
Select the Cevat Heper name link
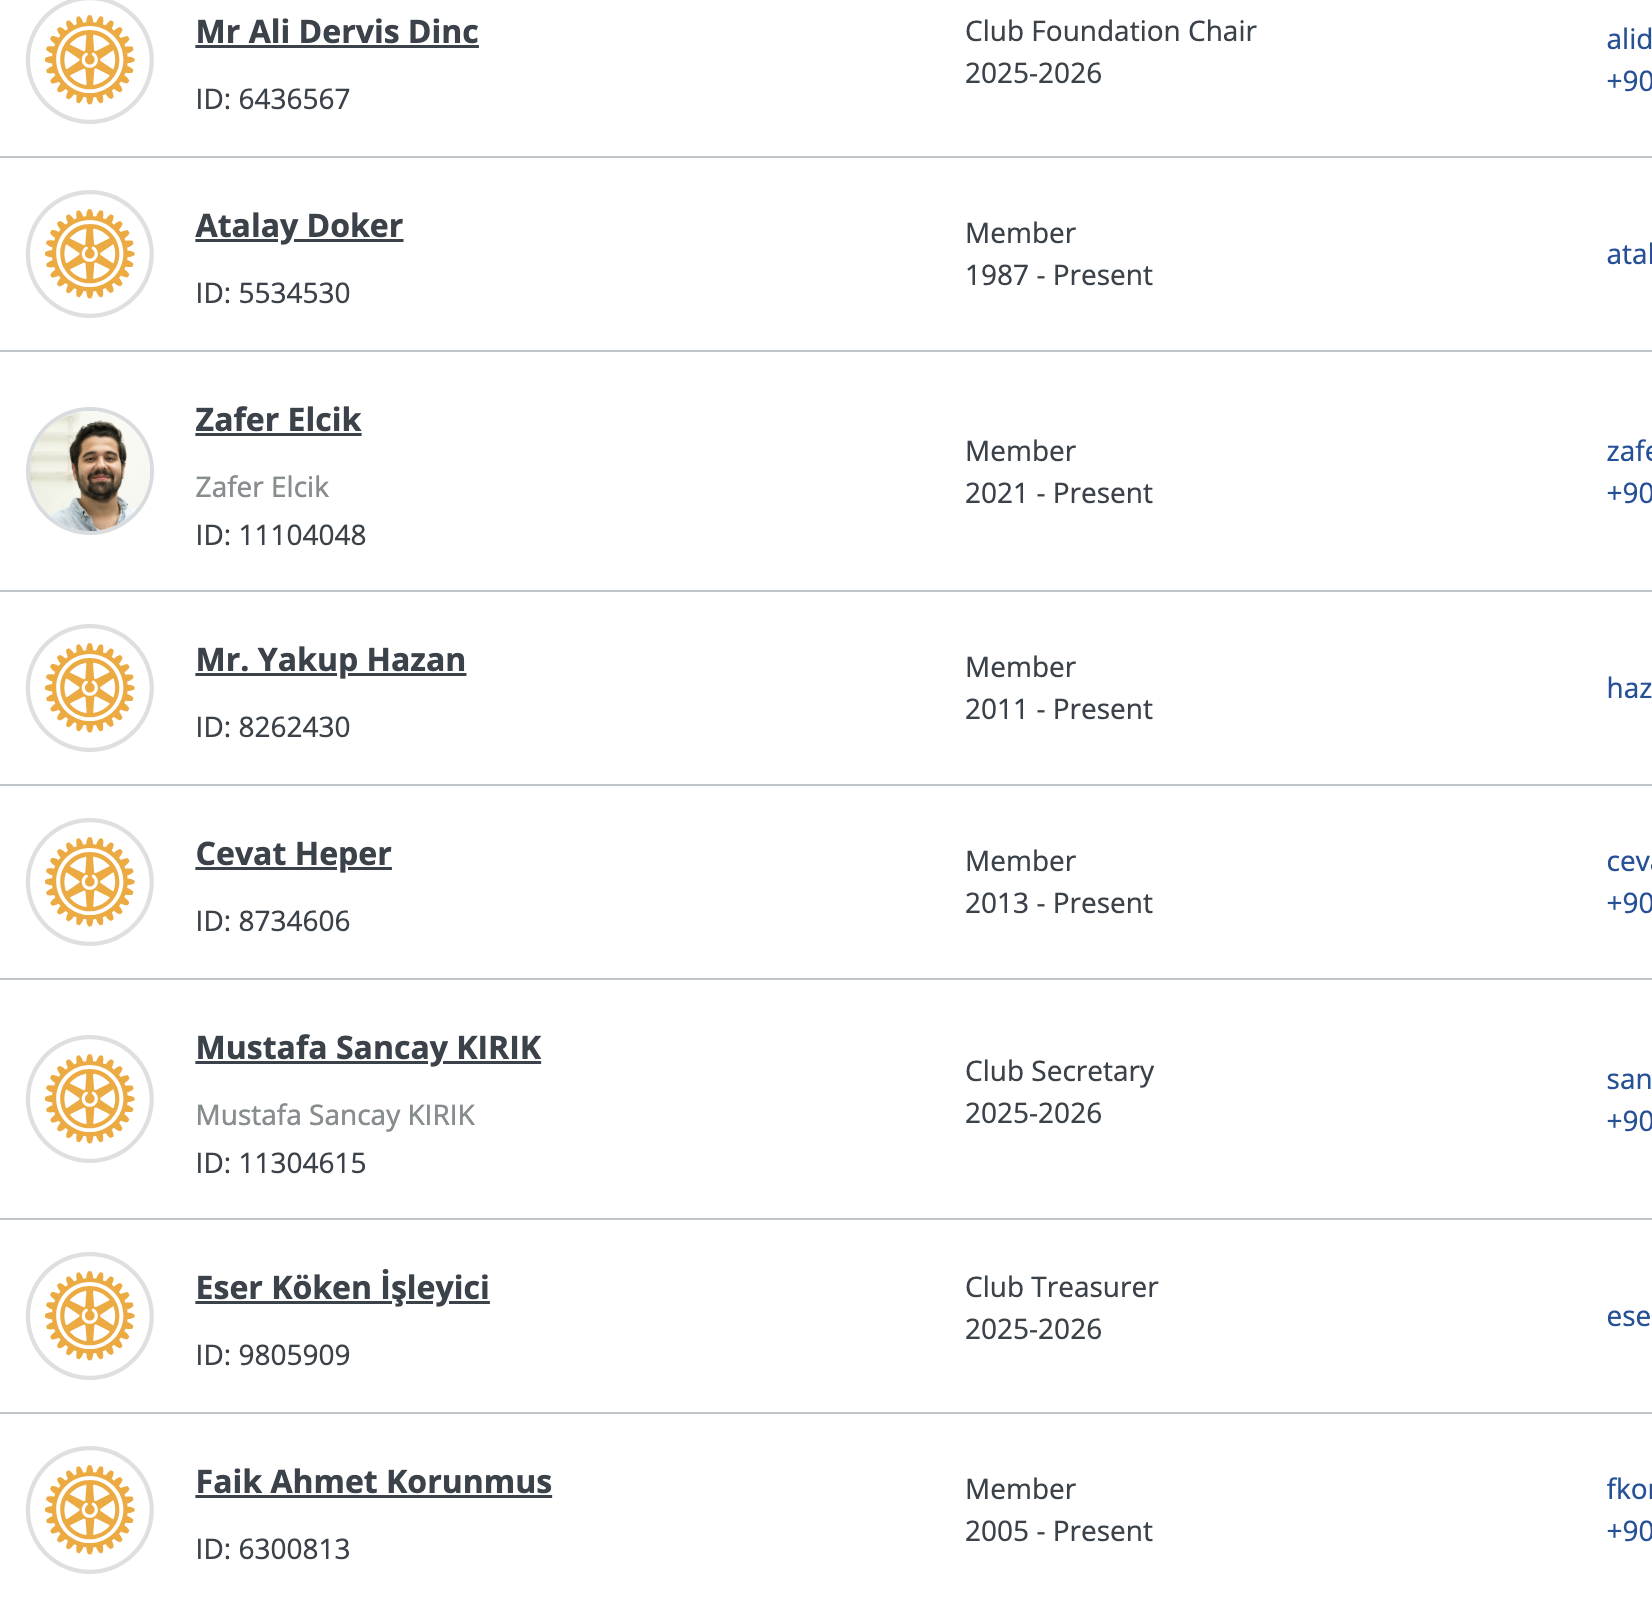click(x=293, y=854)
